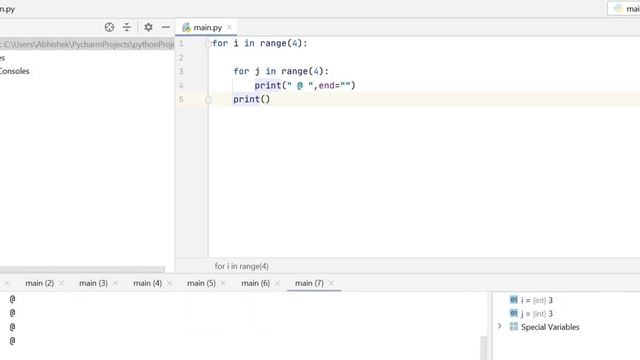Select the Consoles item in Project tree
Viewport: 640px width, 360px height.
point(14,71)
